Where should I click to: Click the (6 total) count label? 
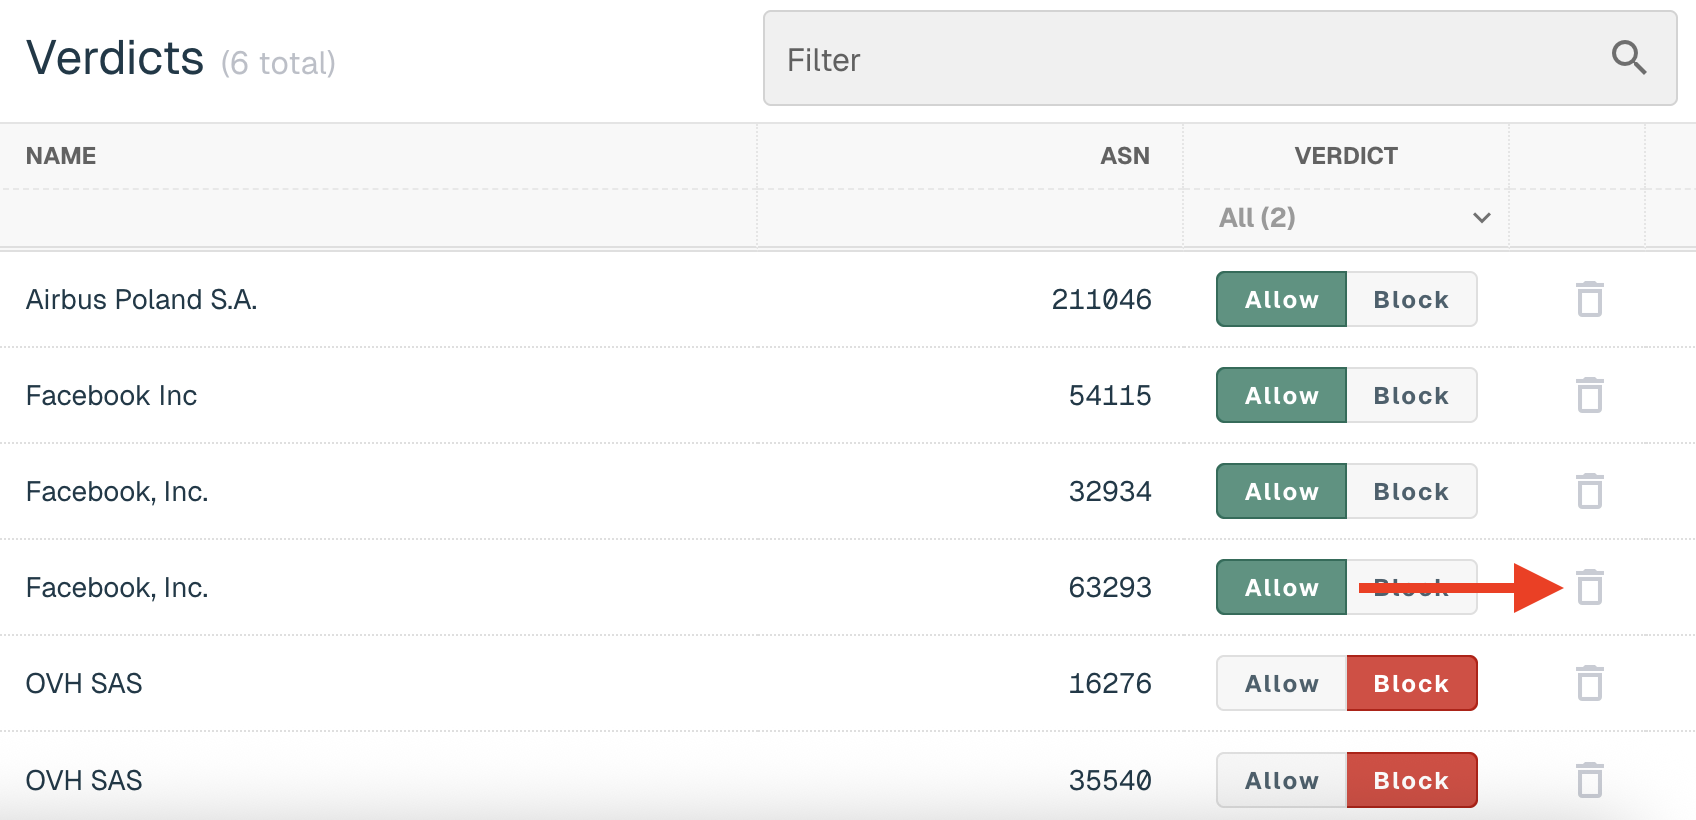pos(278,63)
